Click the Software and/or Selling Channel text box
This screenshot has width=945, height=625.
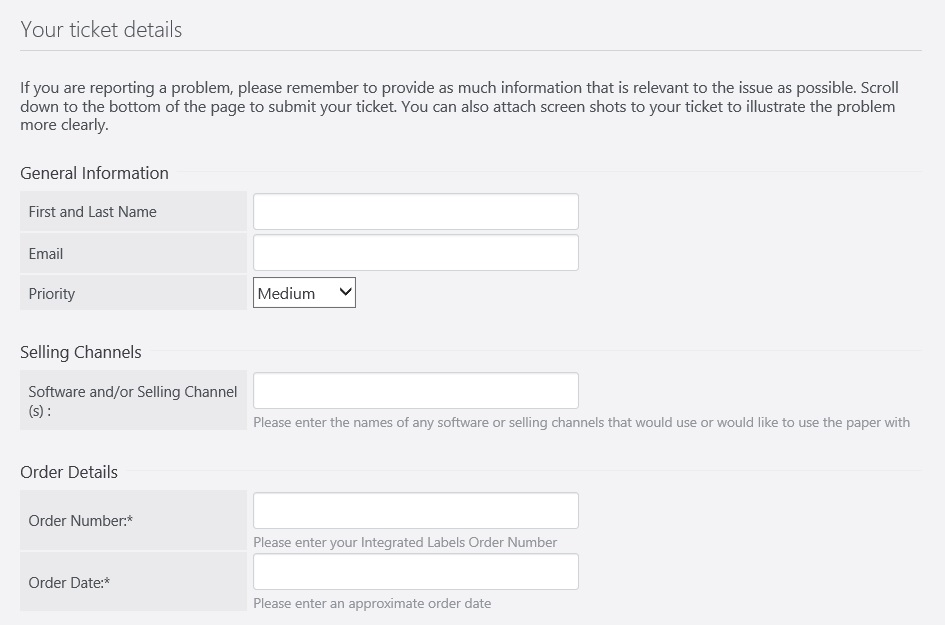pos(416,391)
